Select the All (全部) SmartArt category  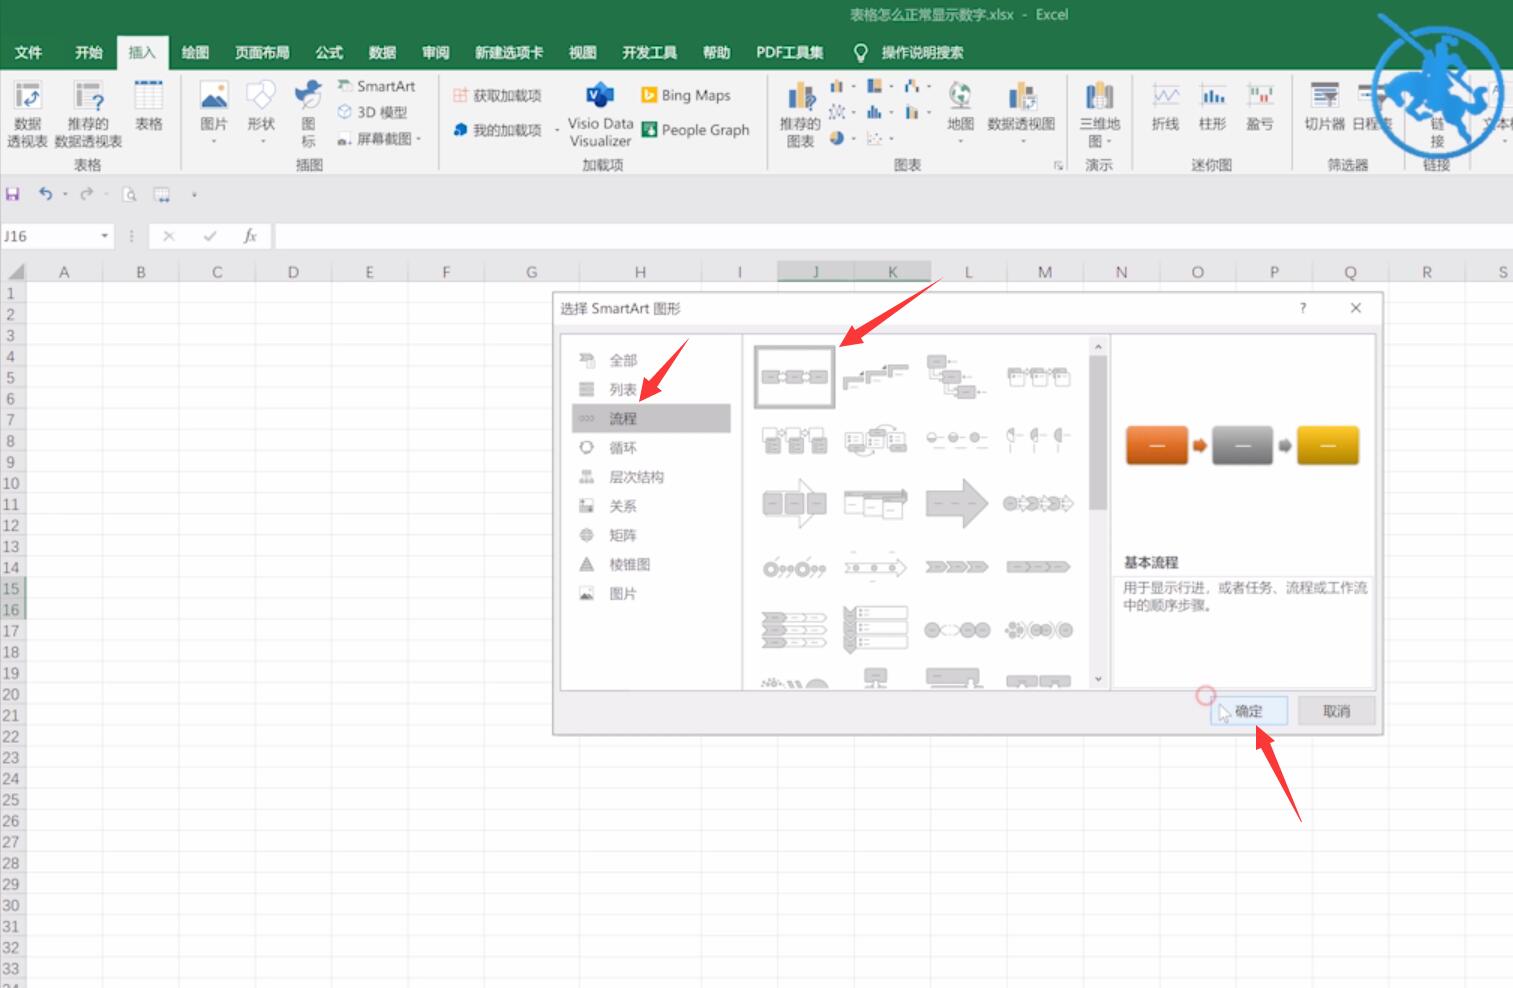tap(651, 360)
